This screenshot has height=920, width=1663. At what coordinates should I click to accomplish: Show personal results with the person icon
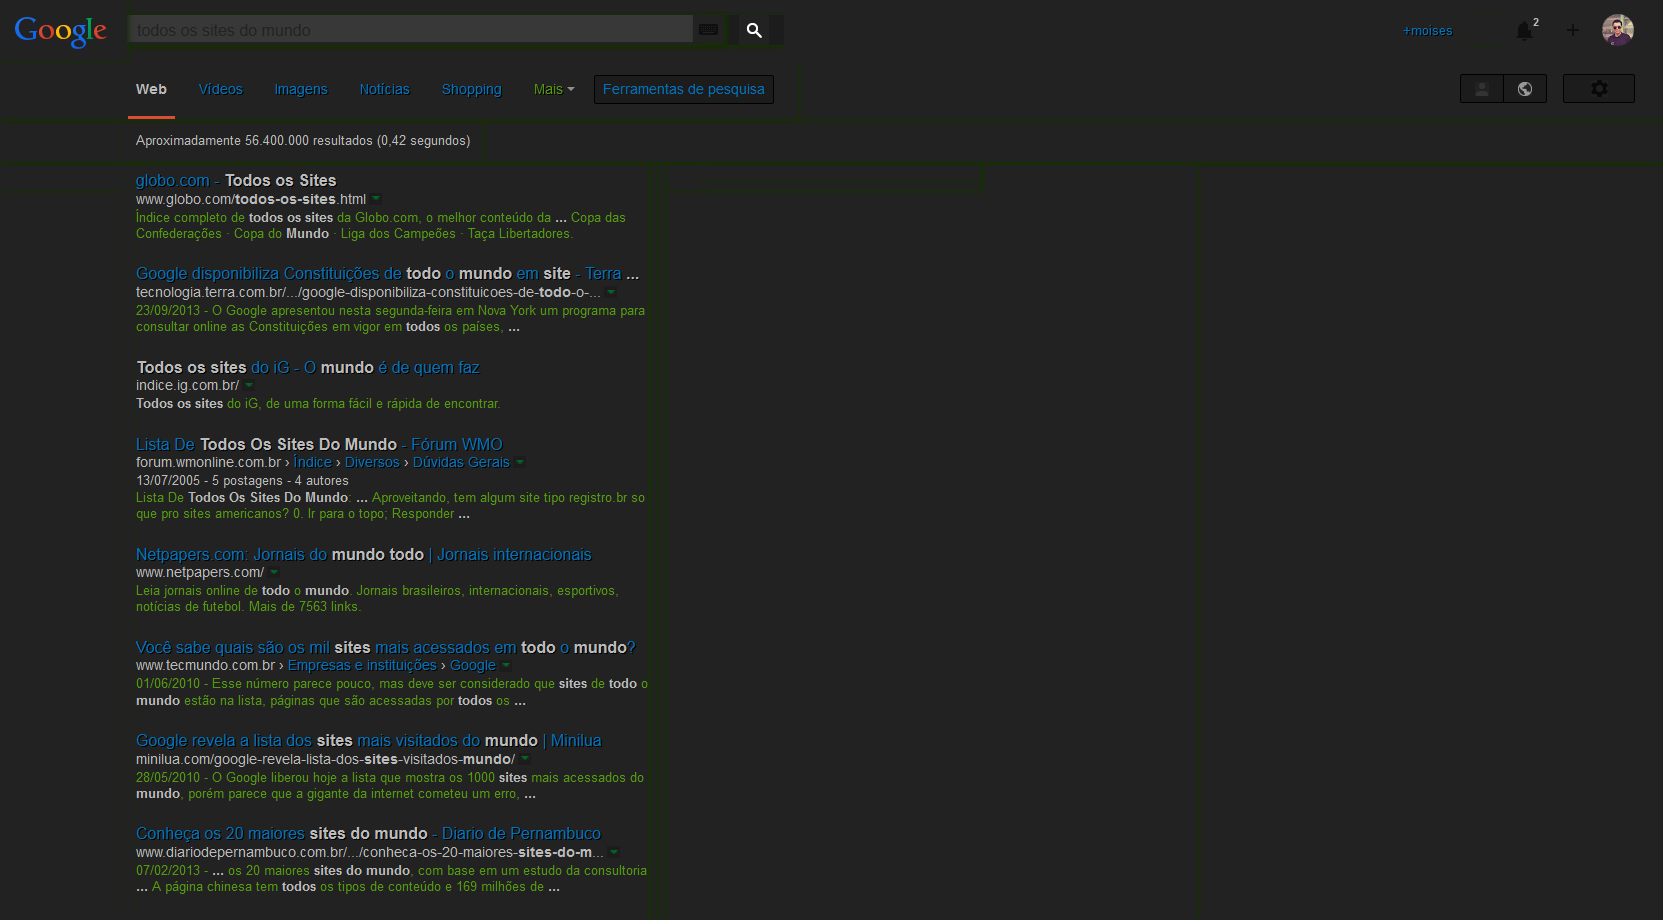1482,89
